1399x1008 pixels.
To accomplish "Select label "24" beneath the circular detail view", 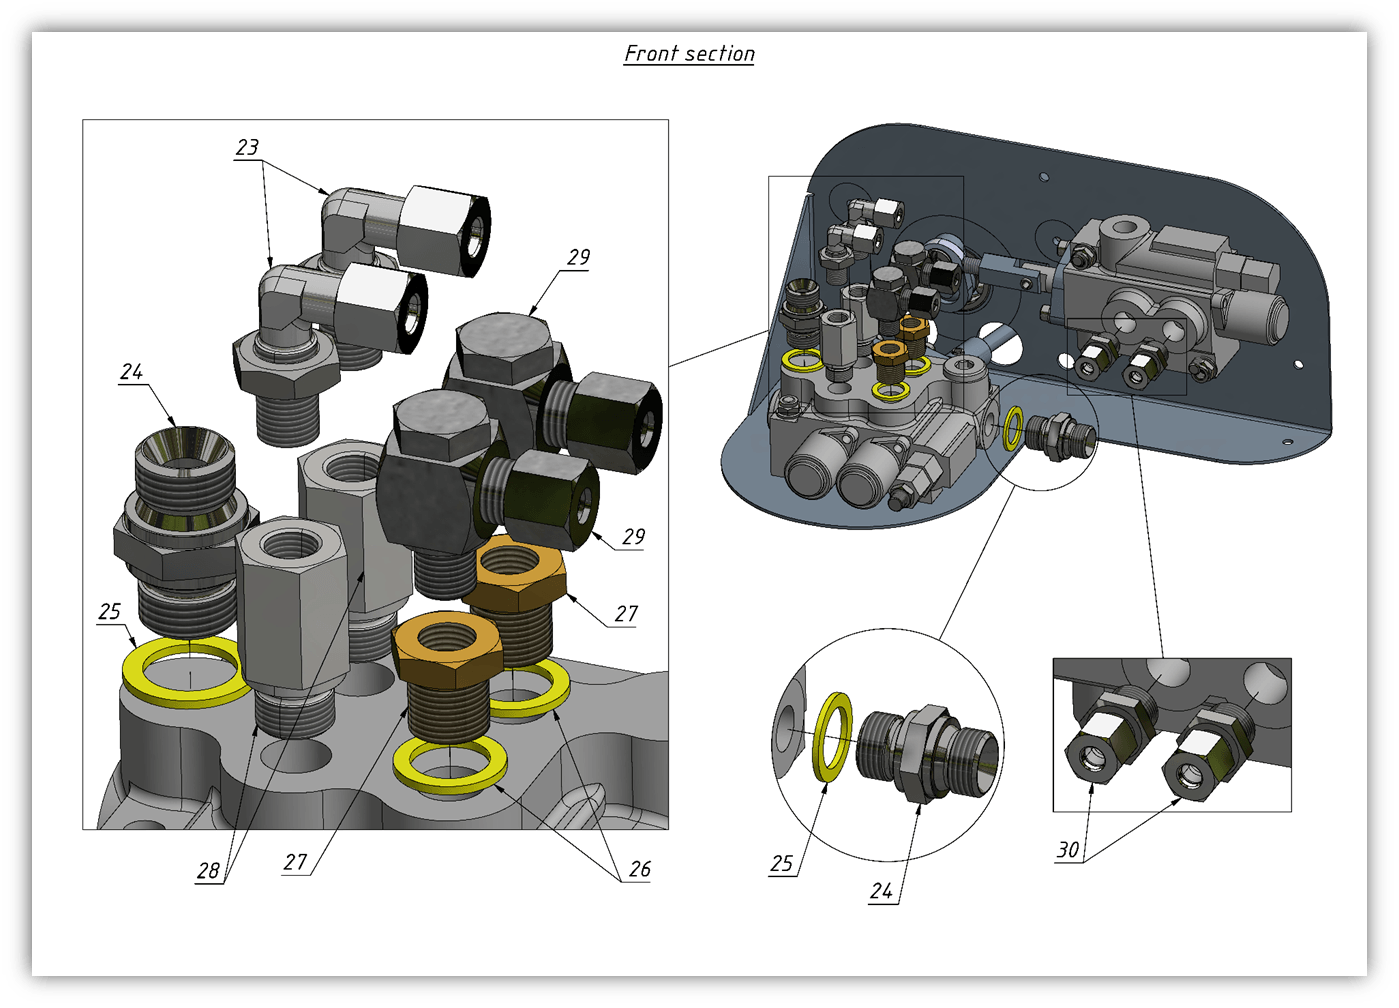I will click(x=881, y=891).
